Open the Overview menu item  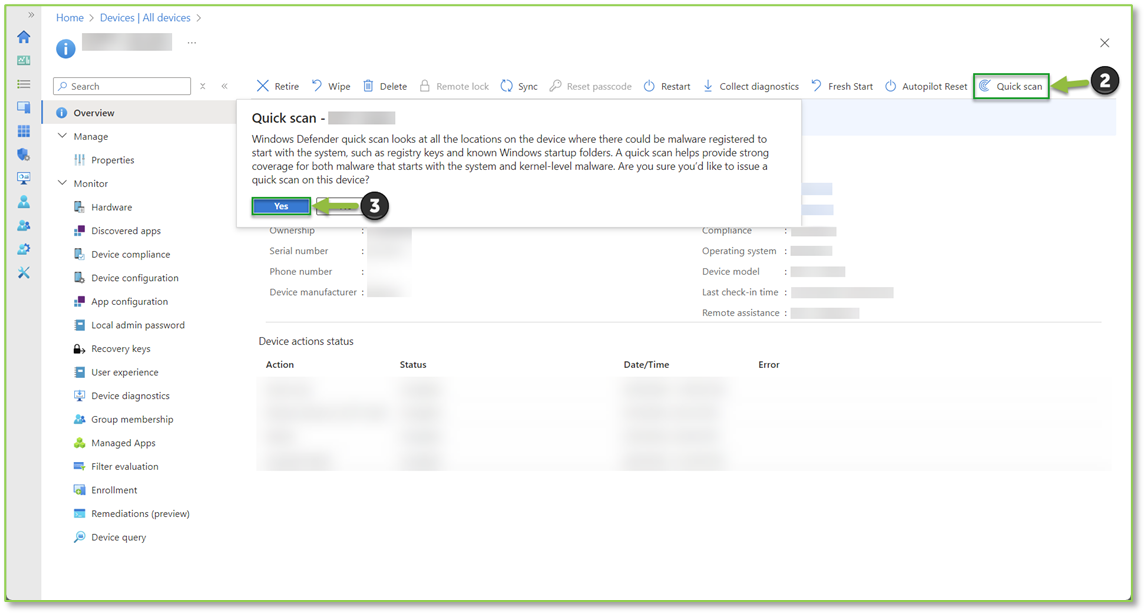click(x=94, y=113)
